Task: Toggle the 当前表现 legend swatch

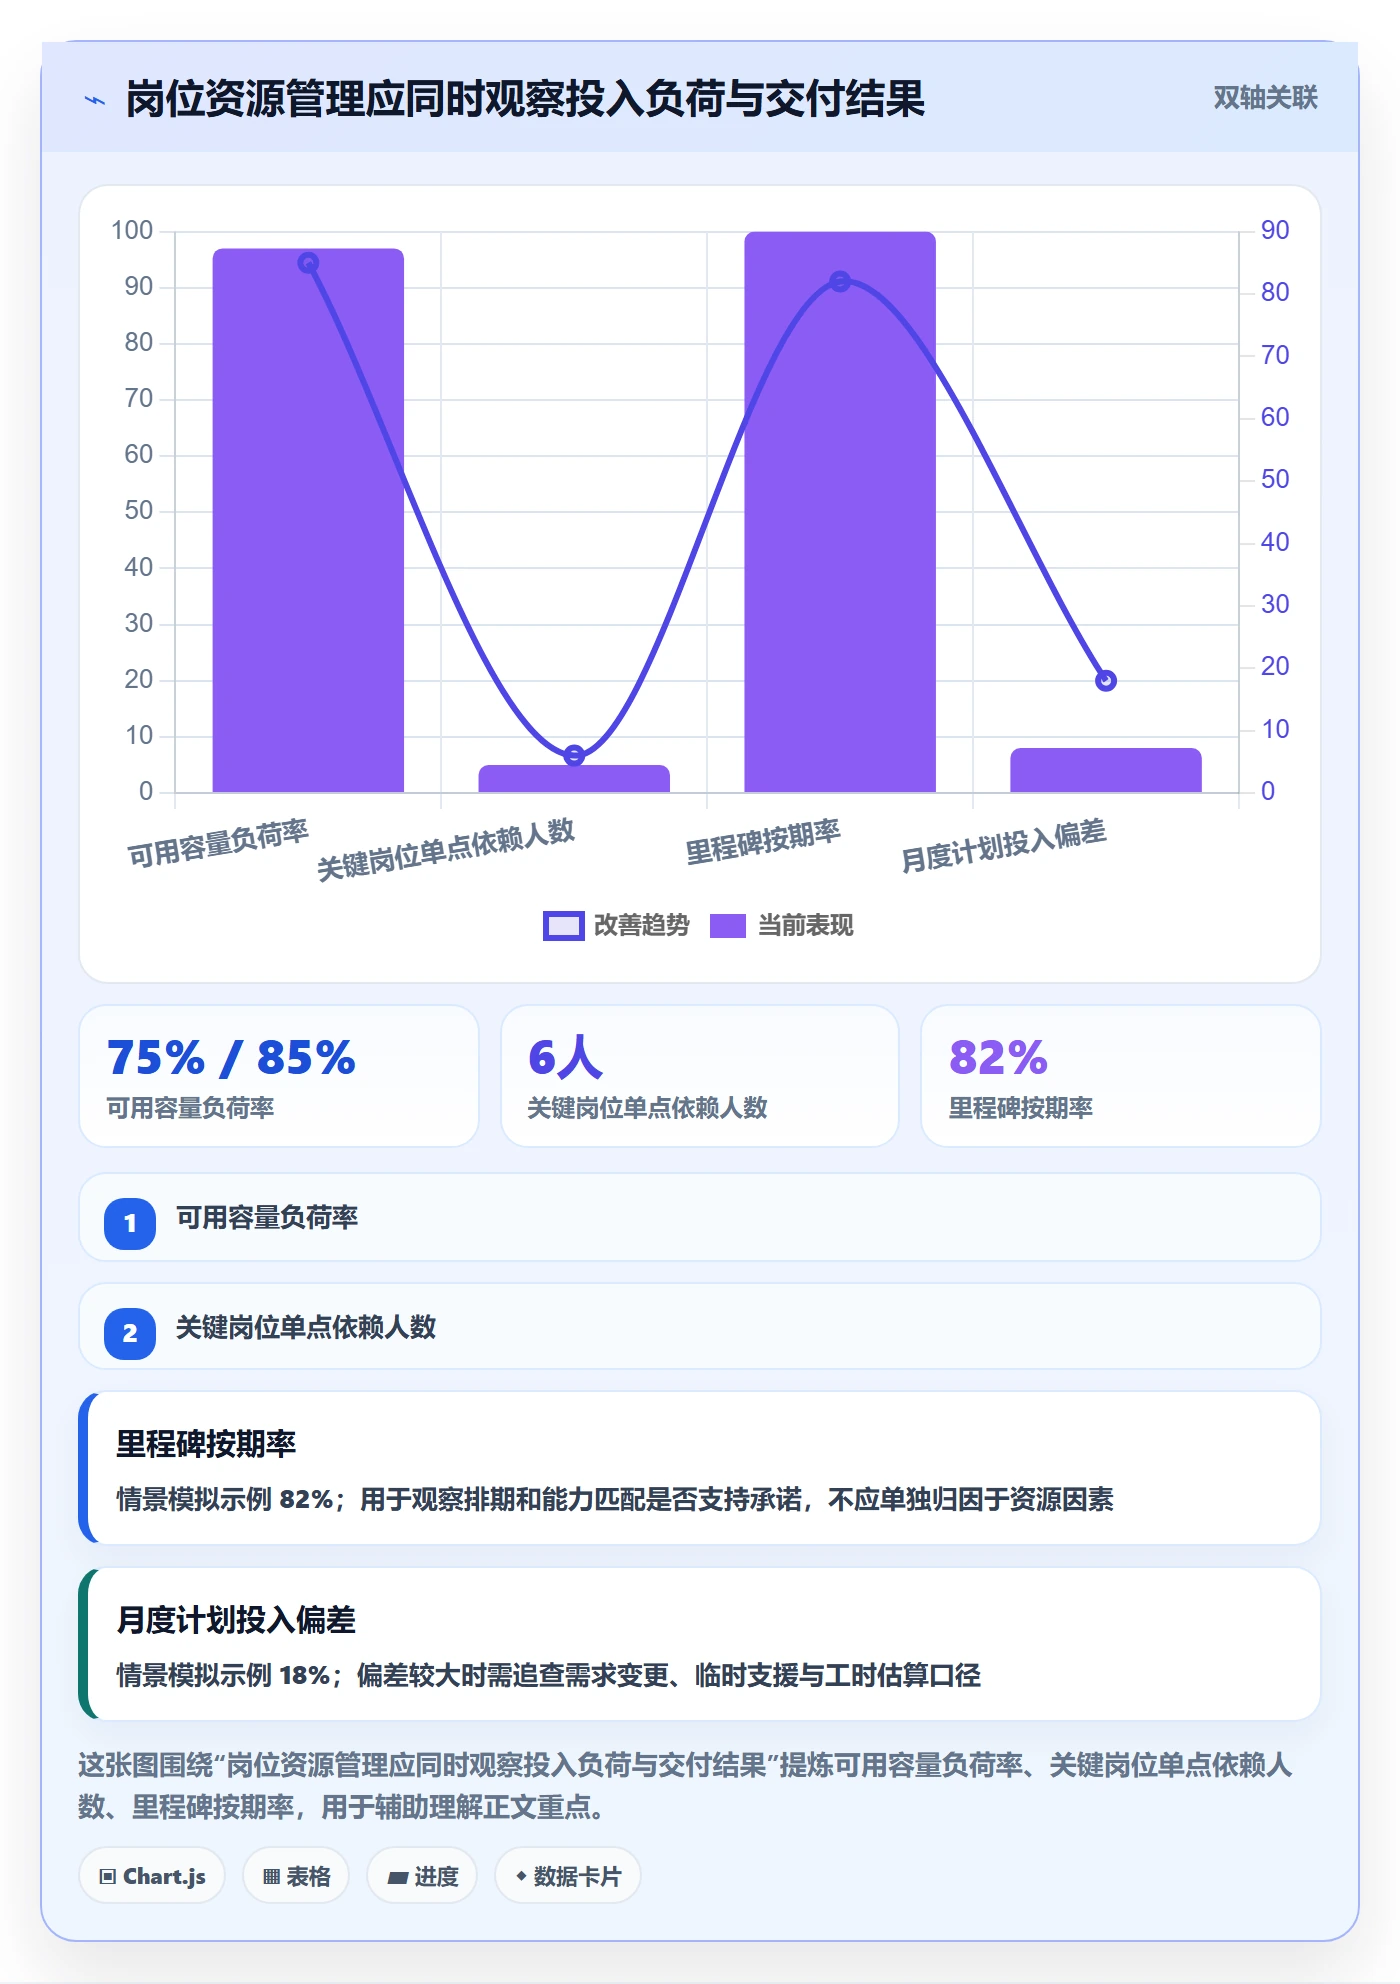Action: (728, 926)
